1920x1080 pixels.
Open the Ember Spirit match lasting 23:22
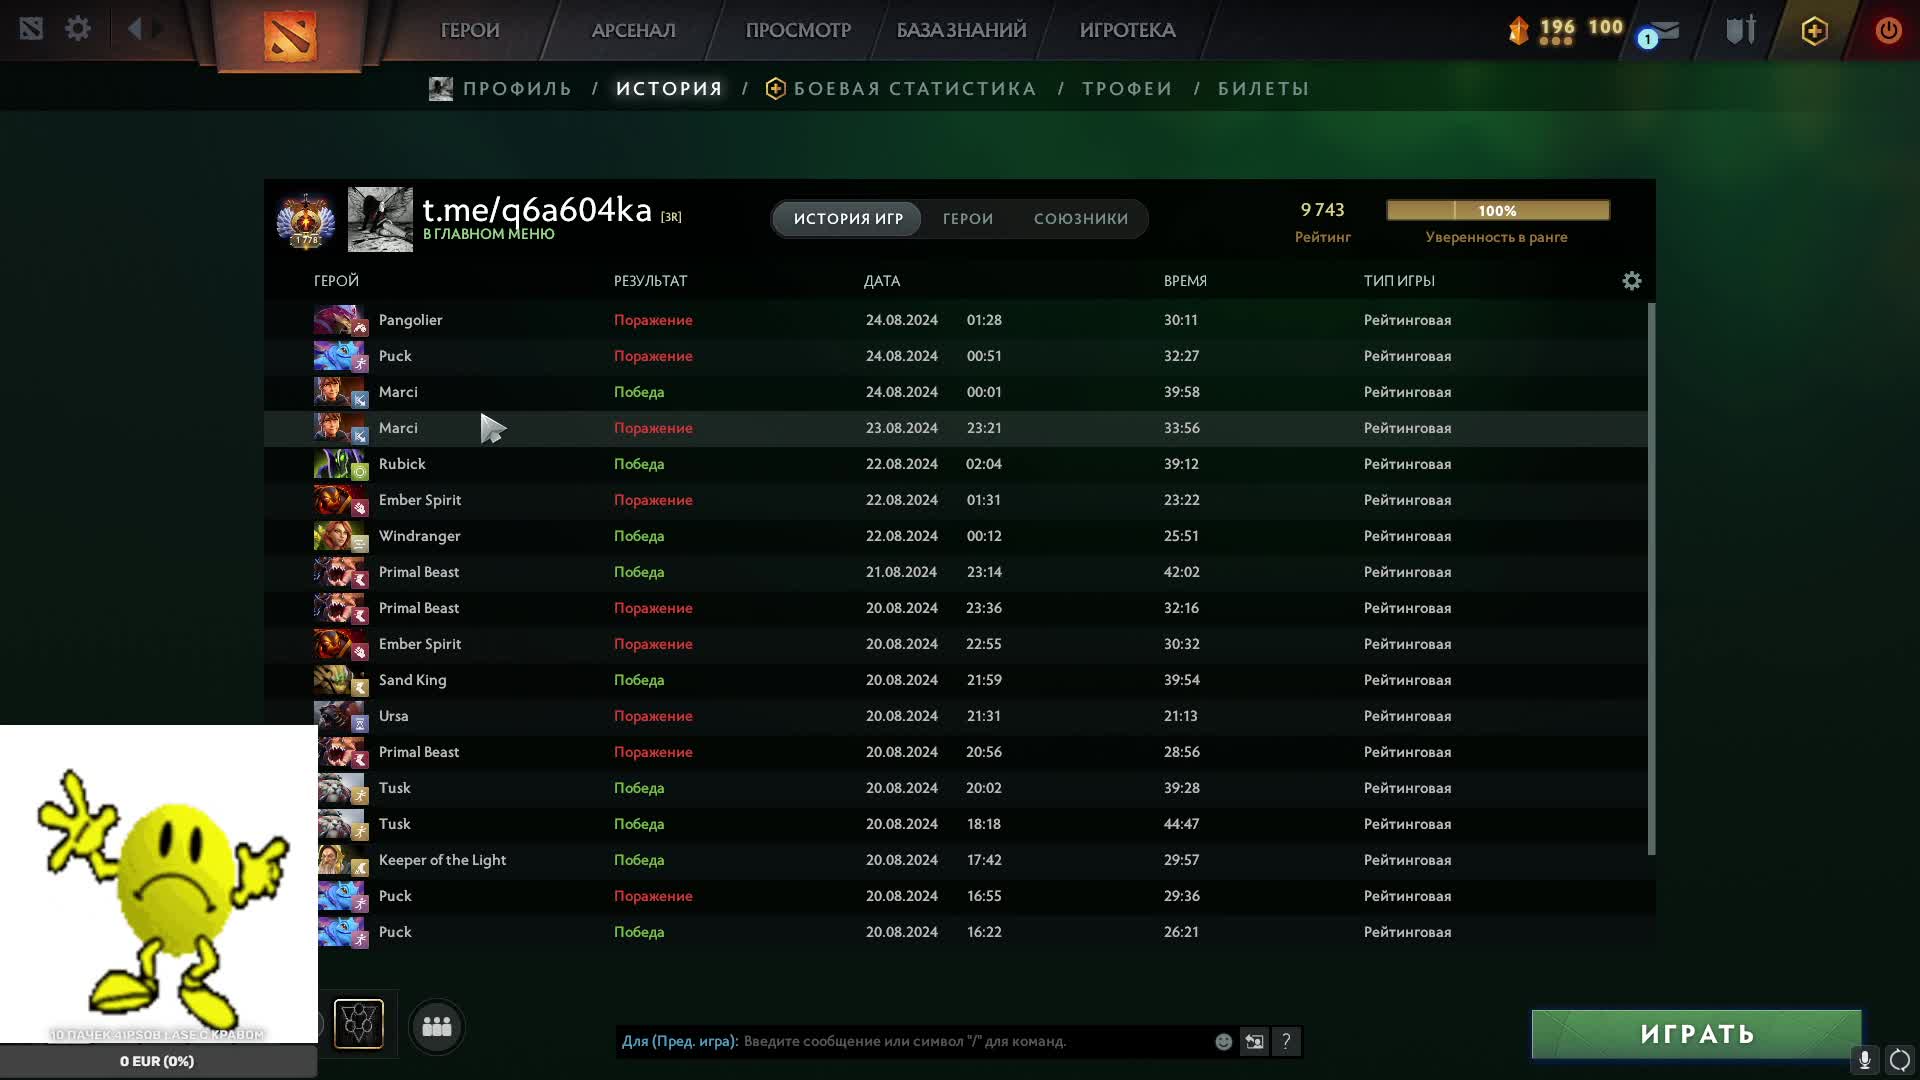click(x=955, y=500)
